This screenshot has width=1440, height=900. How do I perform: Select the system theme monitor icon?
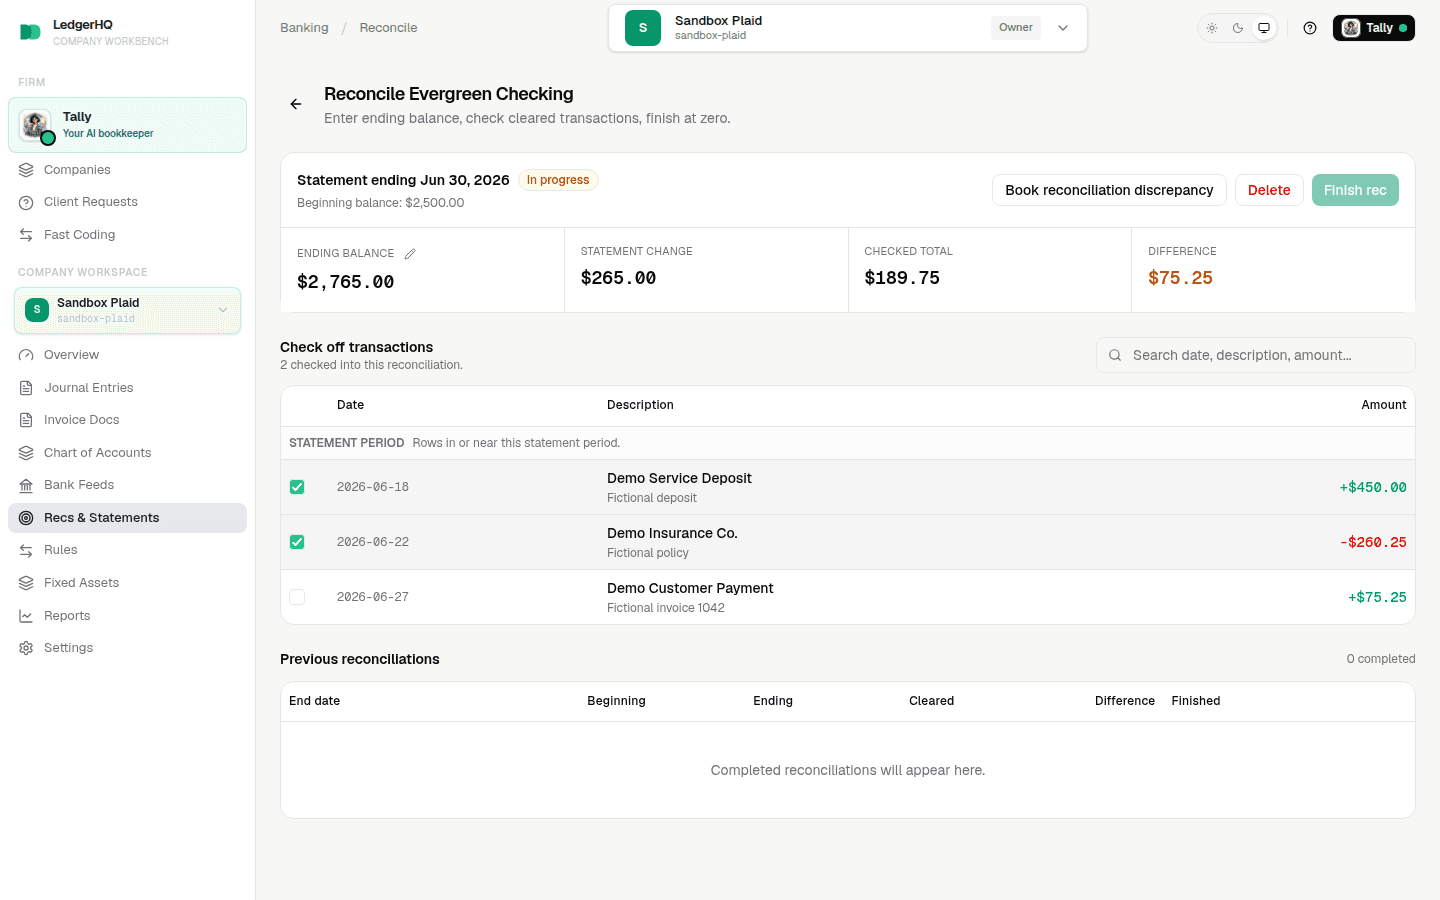tap(1264, 28)
